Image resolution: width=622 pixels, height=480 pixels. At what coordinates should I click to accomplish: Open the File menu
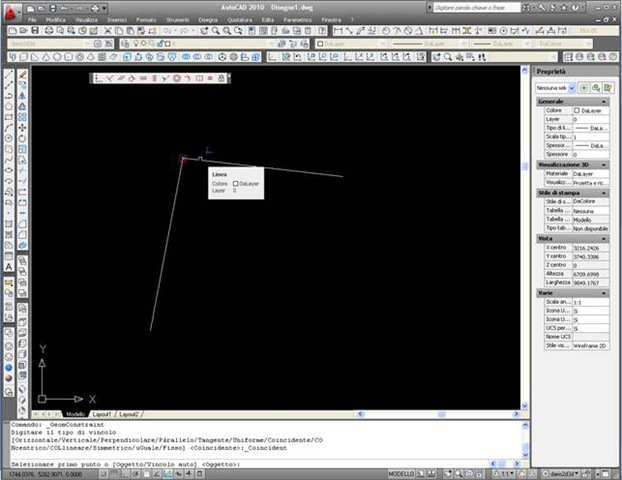tap(32, 19)
